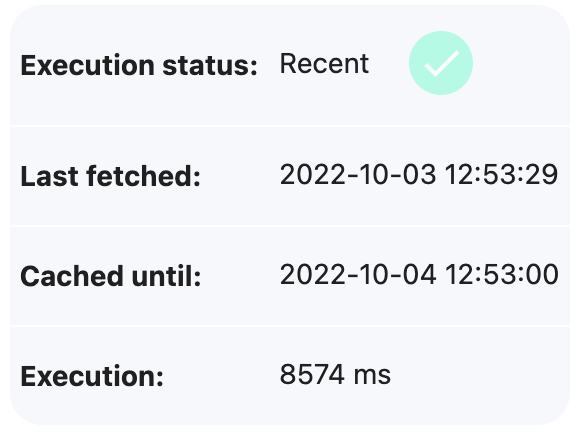Click the white tick inside the circle
The image size is (576, 432).
[x=442, y=64]
